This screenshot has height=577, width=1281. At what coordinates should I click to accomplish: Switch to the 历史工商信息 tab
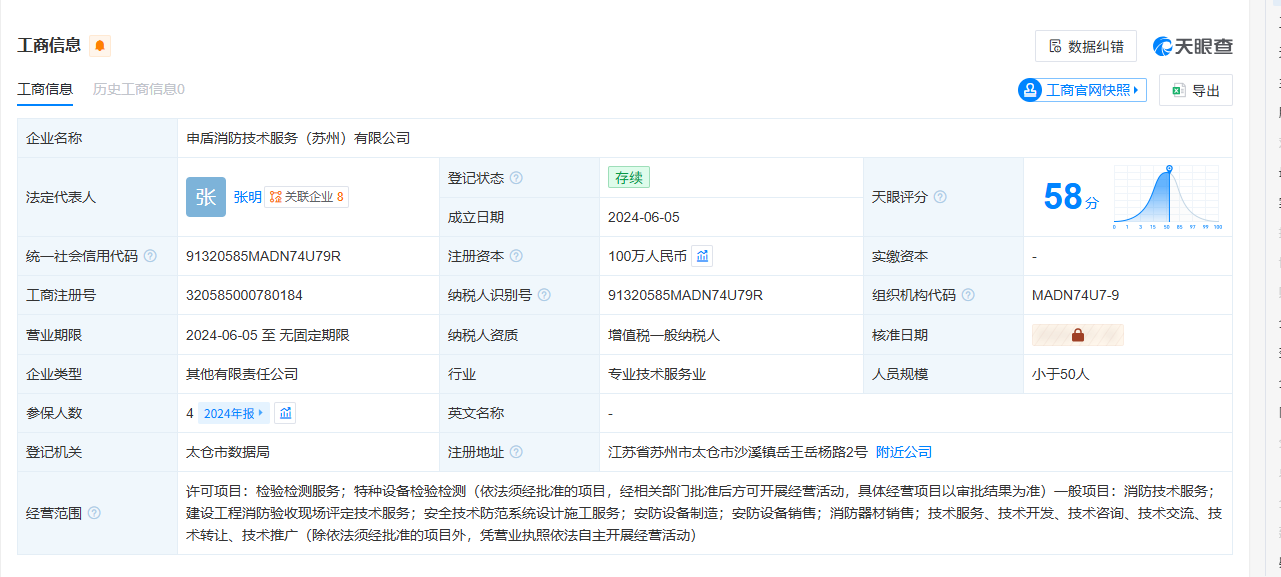[x=138, y=89]
